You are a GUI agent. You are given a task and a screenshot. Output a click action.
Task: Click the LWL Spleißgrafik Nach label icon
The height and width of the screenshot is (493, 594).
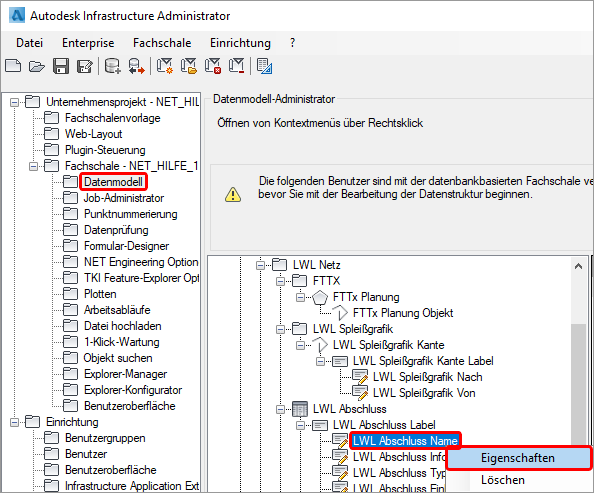click(360, 377)
